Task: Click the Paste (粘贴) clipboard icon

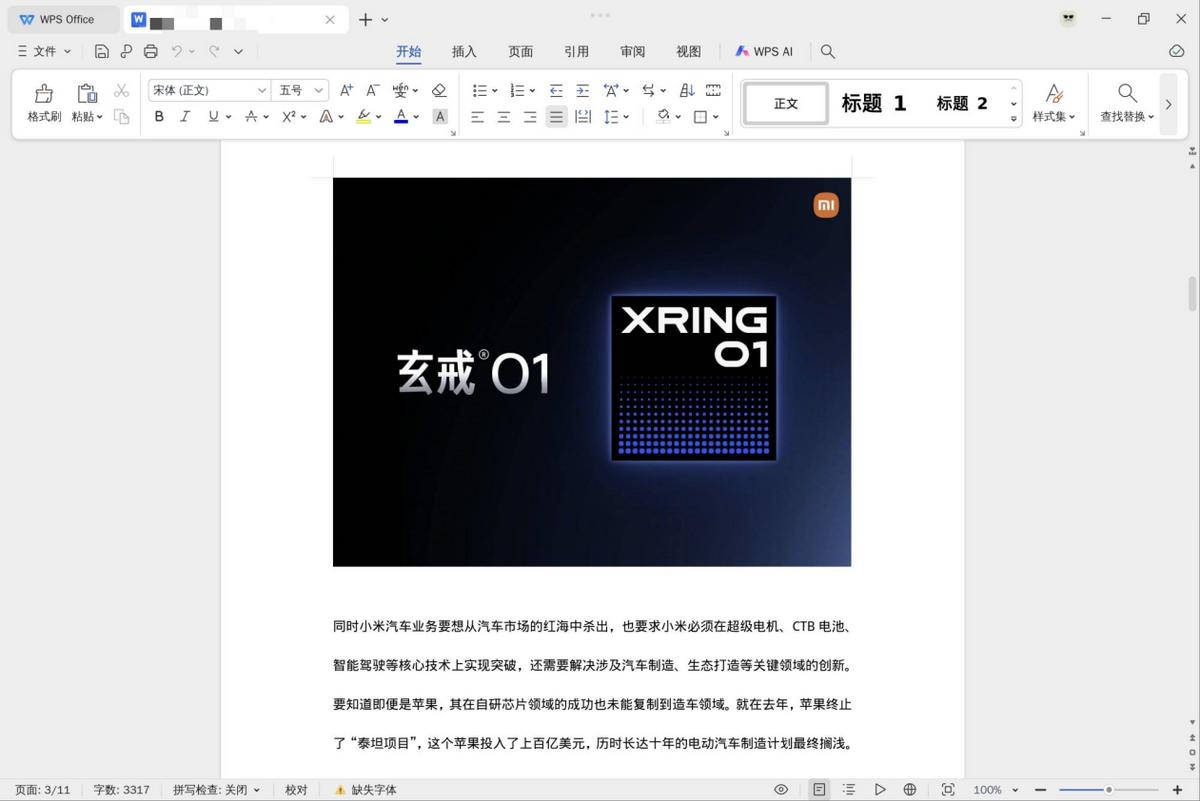Action: pyautogui.click(x=87, y=93)
